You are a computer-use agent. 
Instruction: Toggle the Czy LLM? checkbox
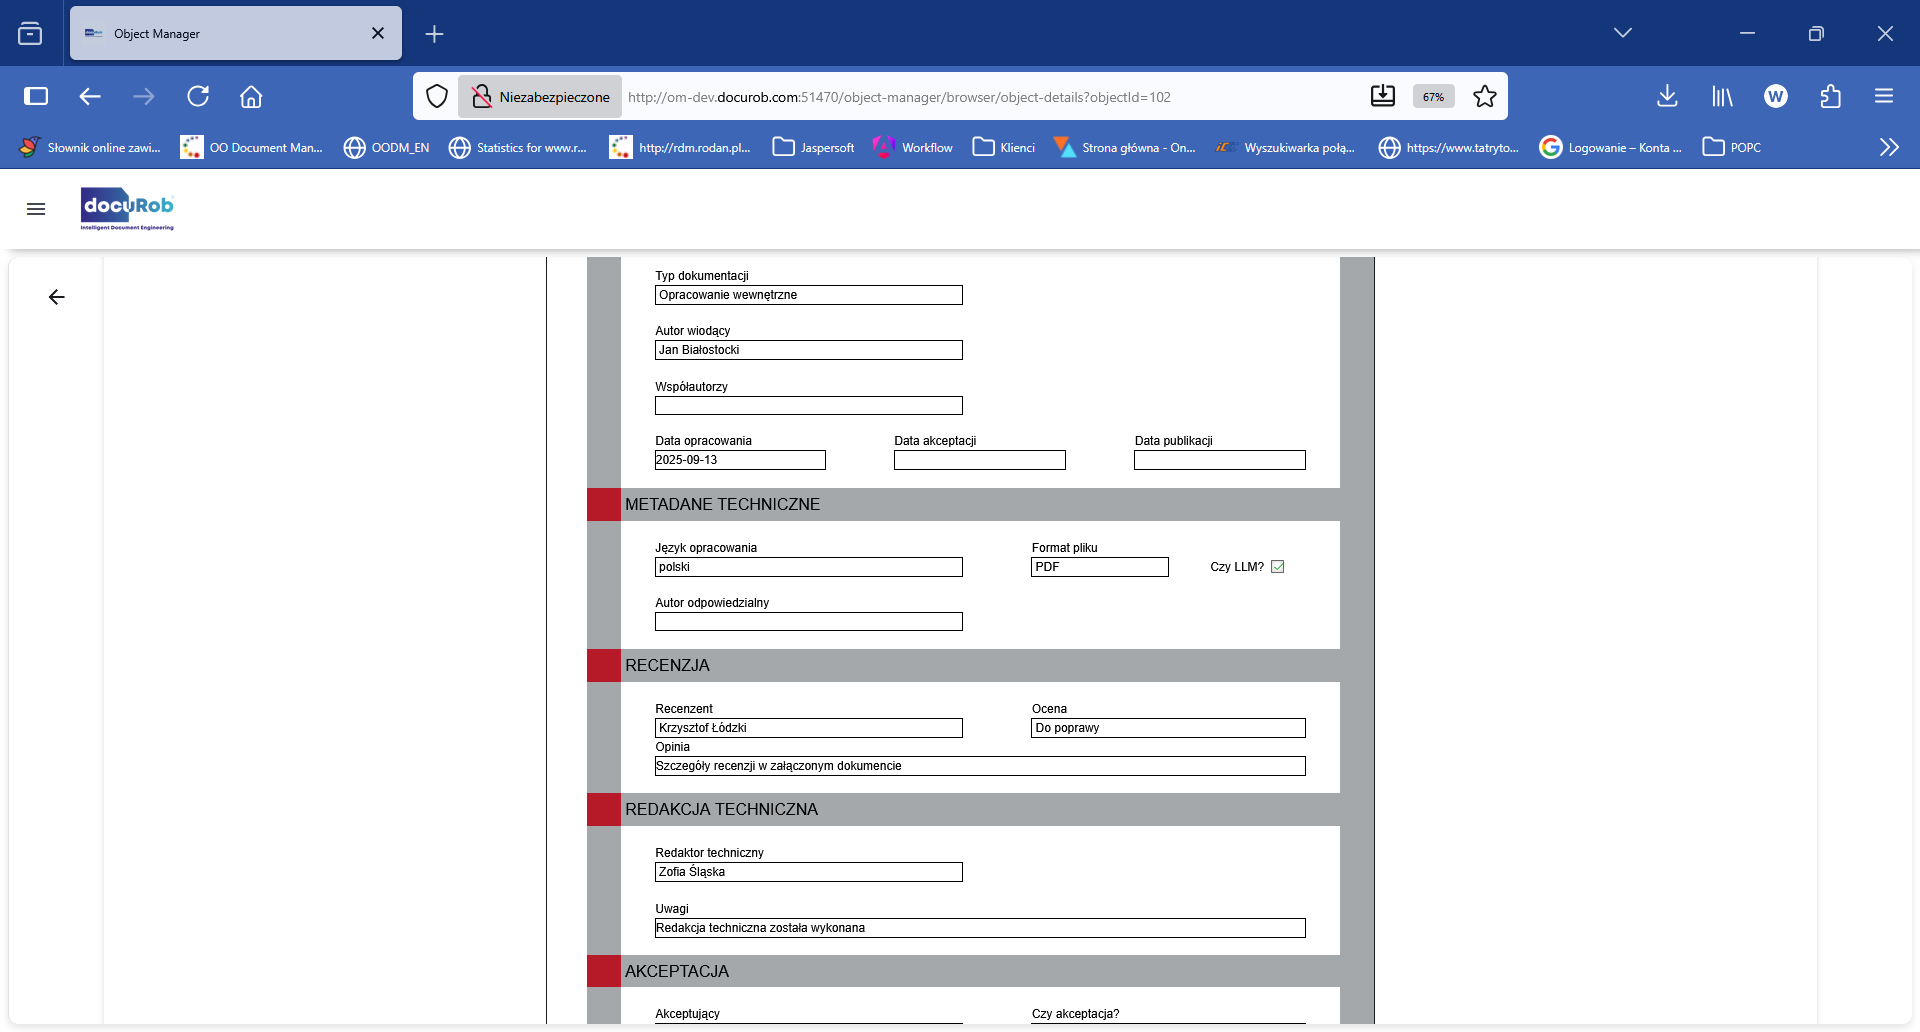pyautogui.click(x=1278, y=566)
